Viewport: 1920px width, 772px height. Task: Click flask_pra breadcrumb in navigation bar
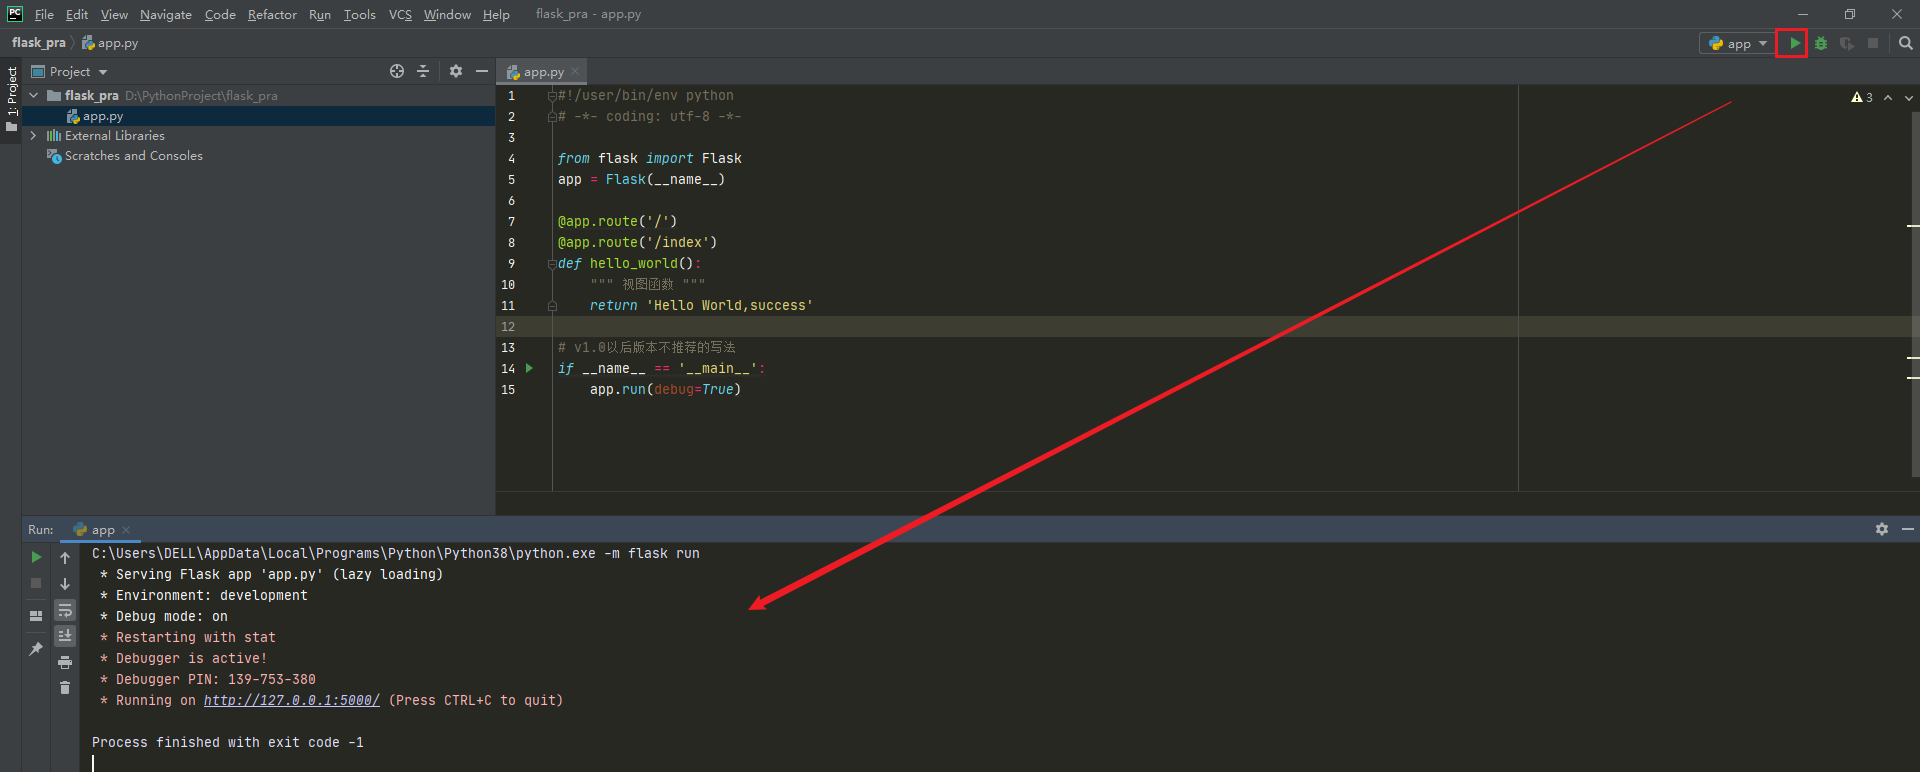pyautogui.click(x=39, y=43)
